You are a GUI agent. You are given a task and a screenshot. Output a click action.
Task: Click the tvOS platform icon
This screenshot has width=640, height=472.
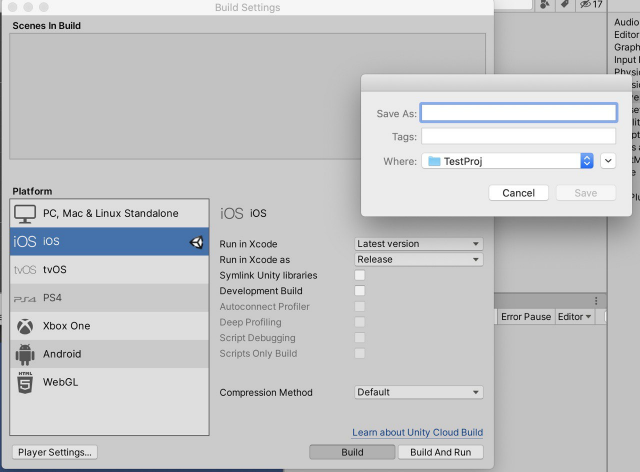tap(25, 270)
